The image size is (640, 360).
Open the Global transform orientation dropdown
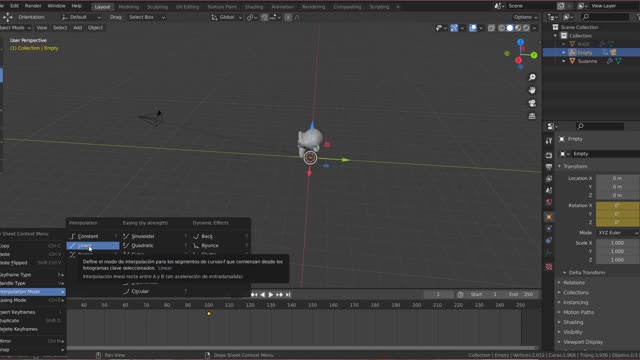click(x=227, y=17)
